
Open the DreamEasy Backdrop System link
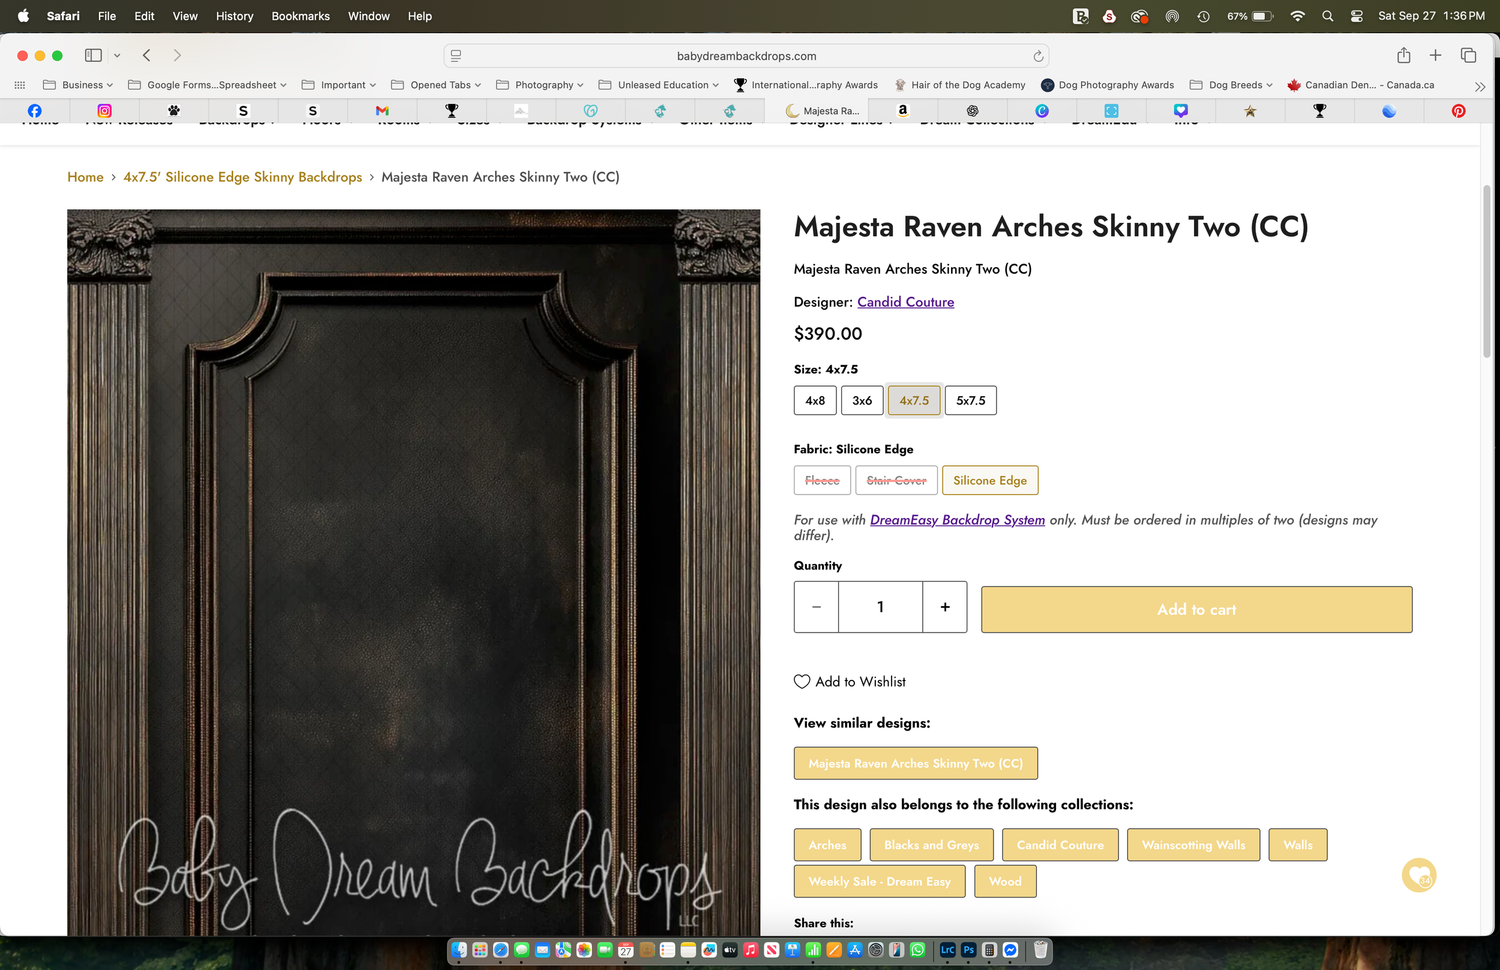coord(957,520)
